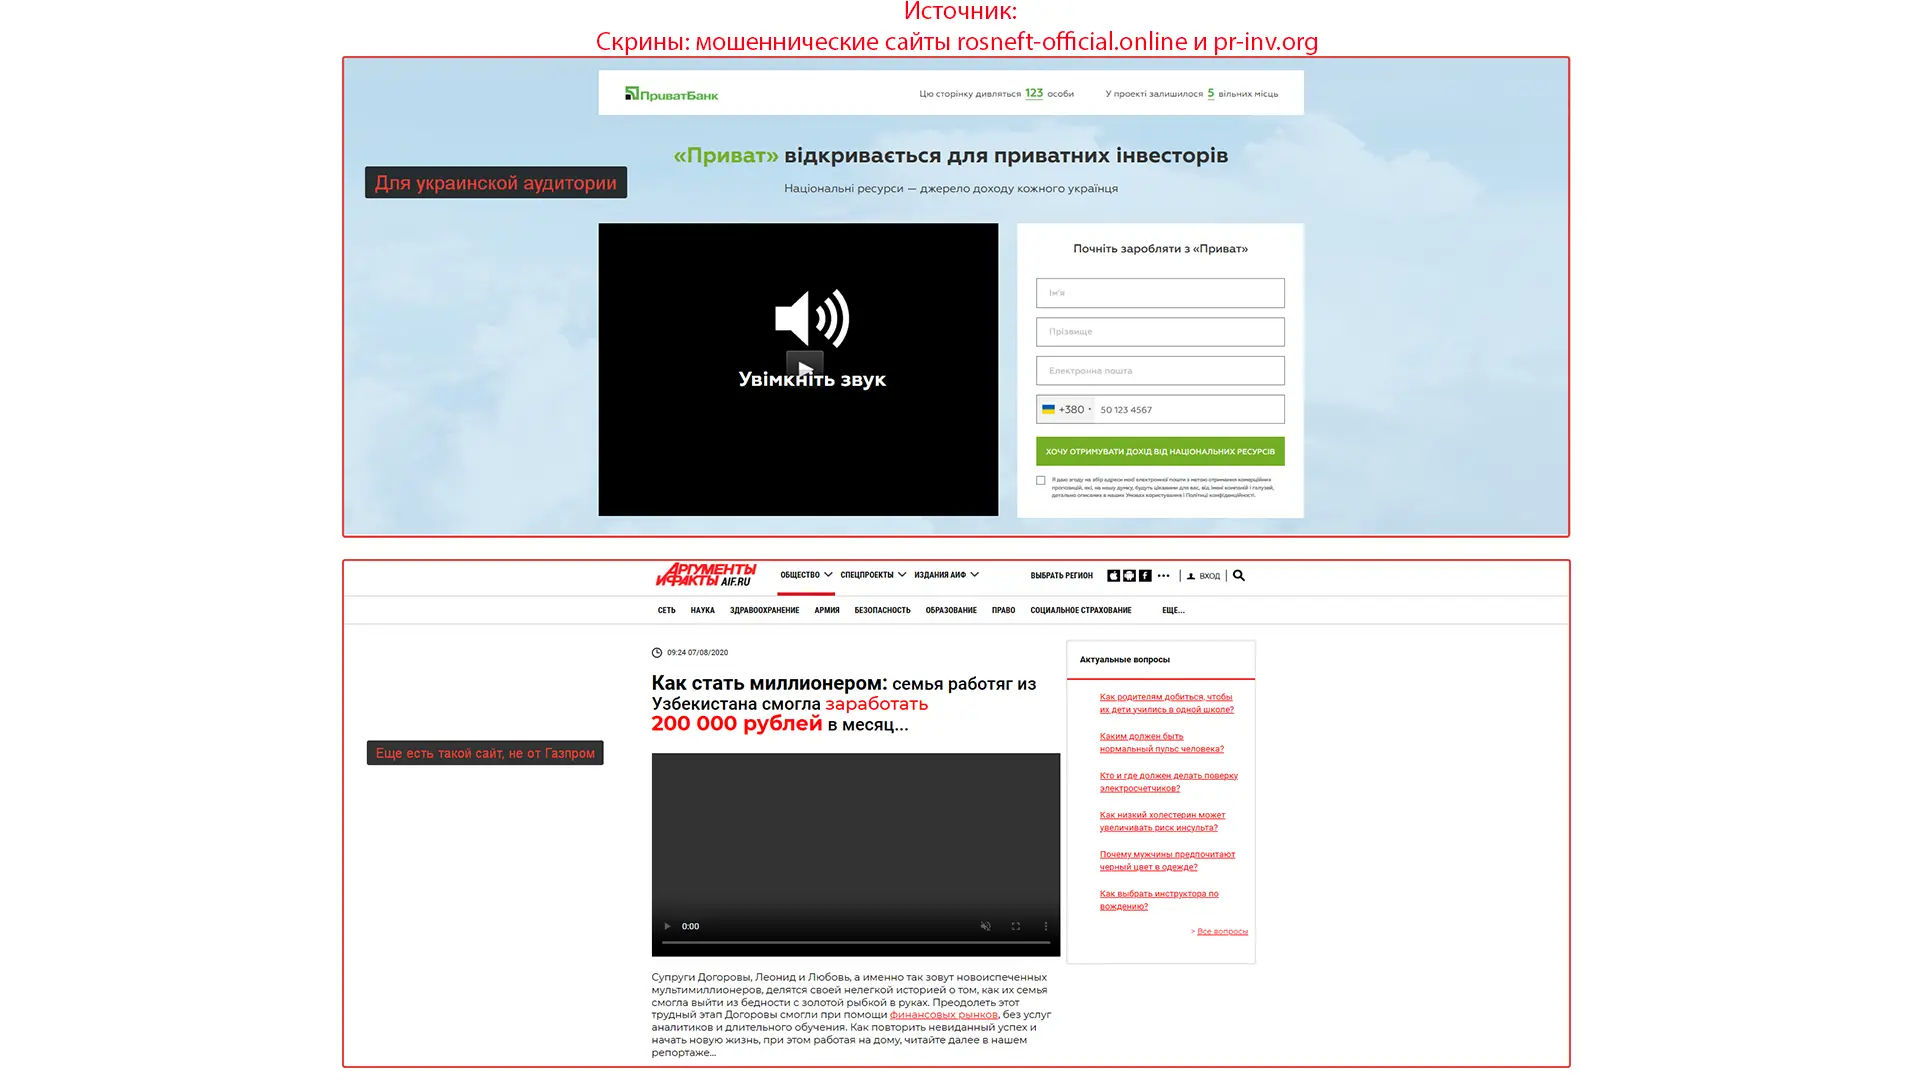Play the Ukrainian video with the center play button
The image size is (1920, 1080).
coord(805,368)
